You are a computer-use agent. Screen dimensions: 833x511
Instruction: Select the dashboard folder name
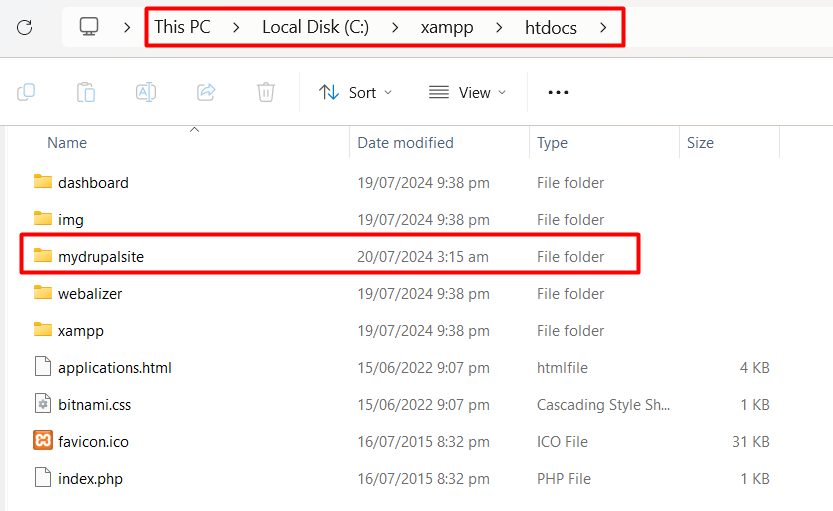[94, 183]
